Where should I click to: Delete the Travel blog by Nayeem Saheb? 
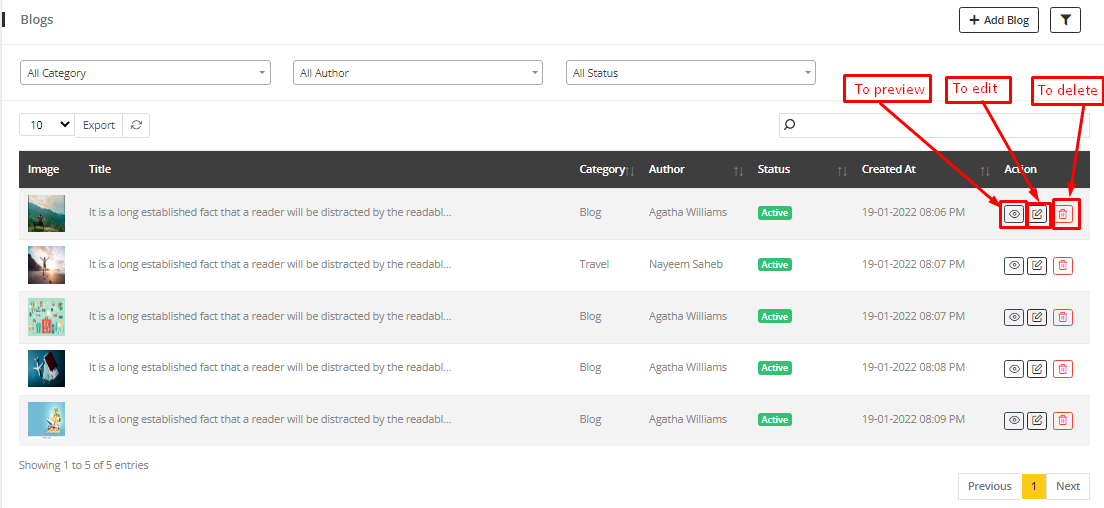click(x=1063, y=265)
